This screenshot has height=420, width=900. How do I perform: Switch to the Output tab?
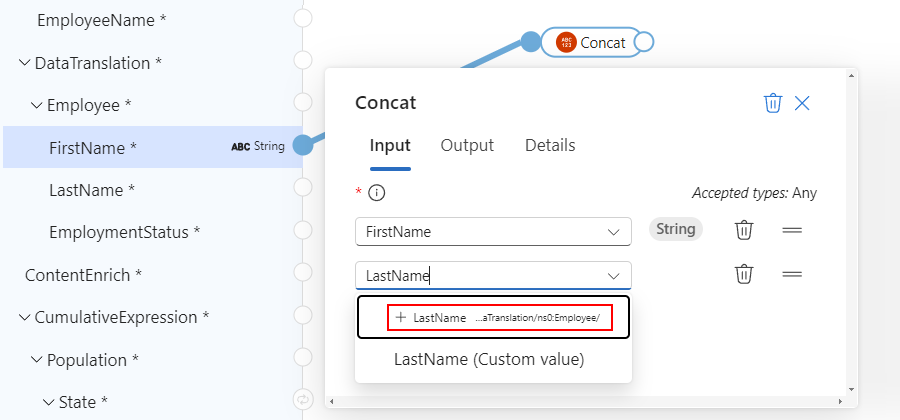tap(467, 146)
